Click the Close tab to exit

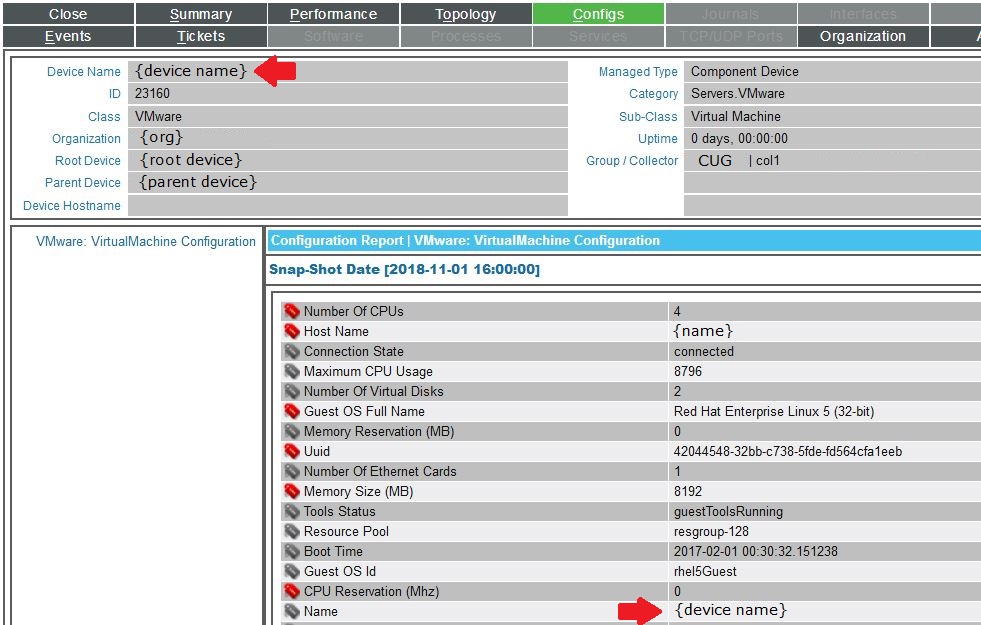click(67, 13)
